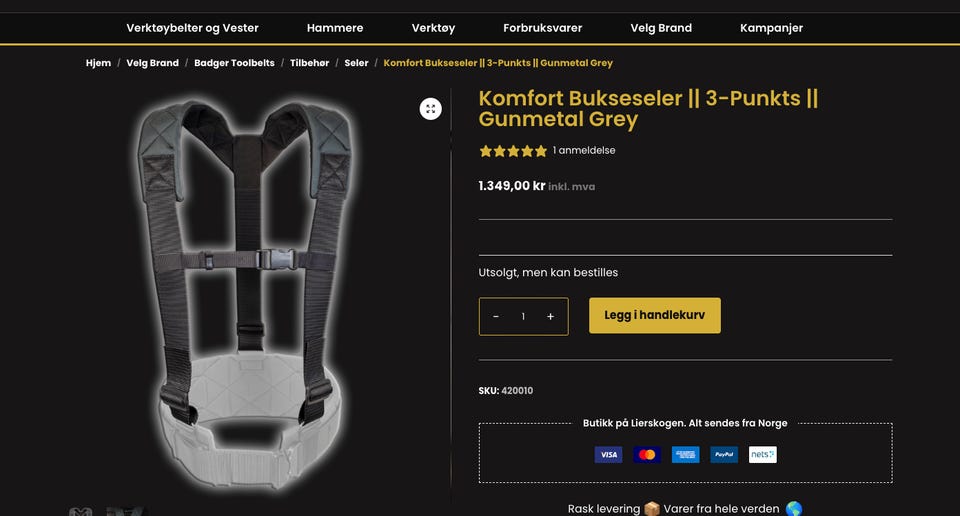The width and height of the screenshot is (960, 516).
Task: Click the quantity number field
Action: 523,316
